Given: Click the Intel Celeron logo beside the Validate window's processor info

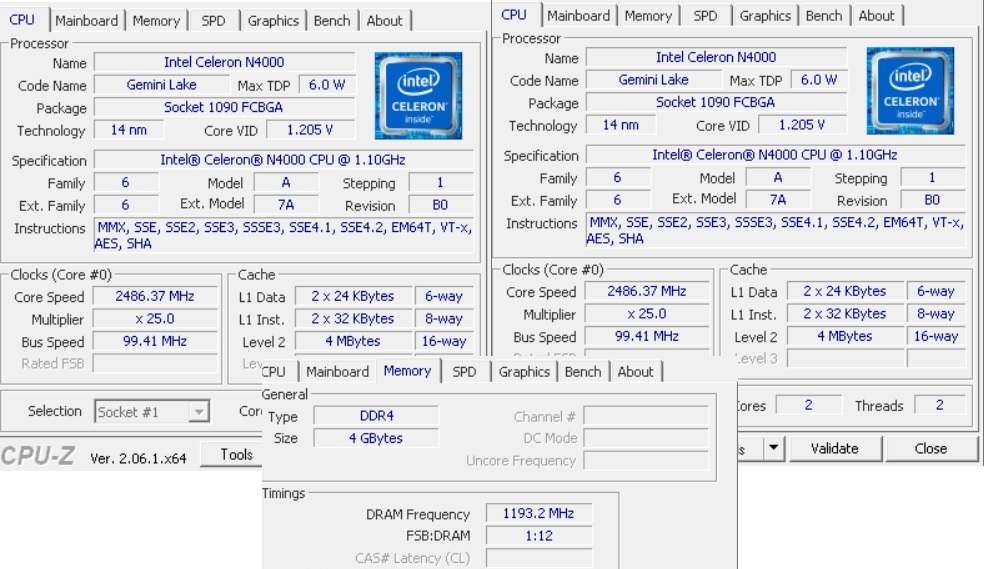Looking at the screenshot, I should pyautogui.click(x=909, y=90).
